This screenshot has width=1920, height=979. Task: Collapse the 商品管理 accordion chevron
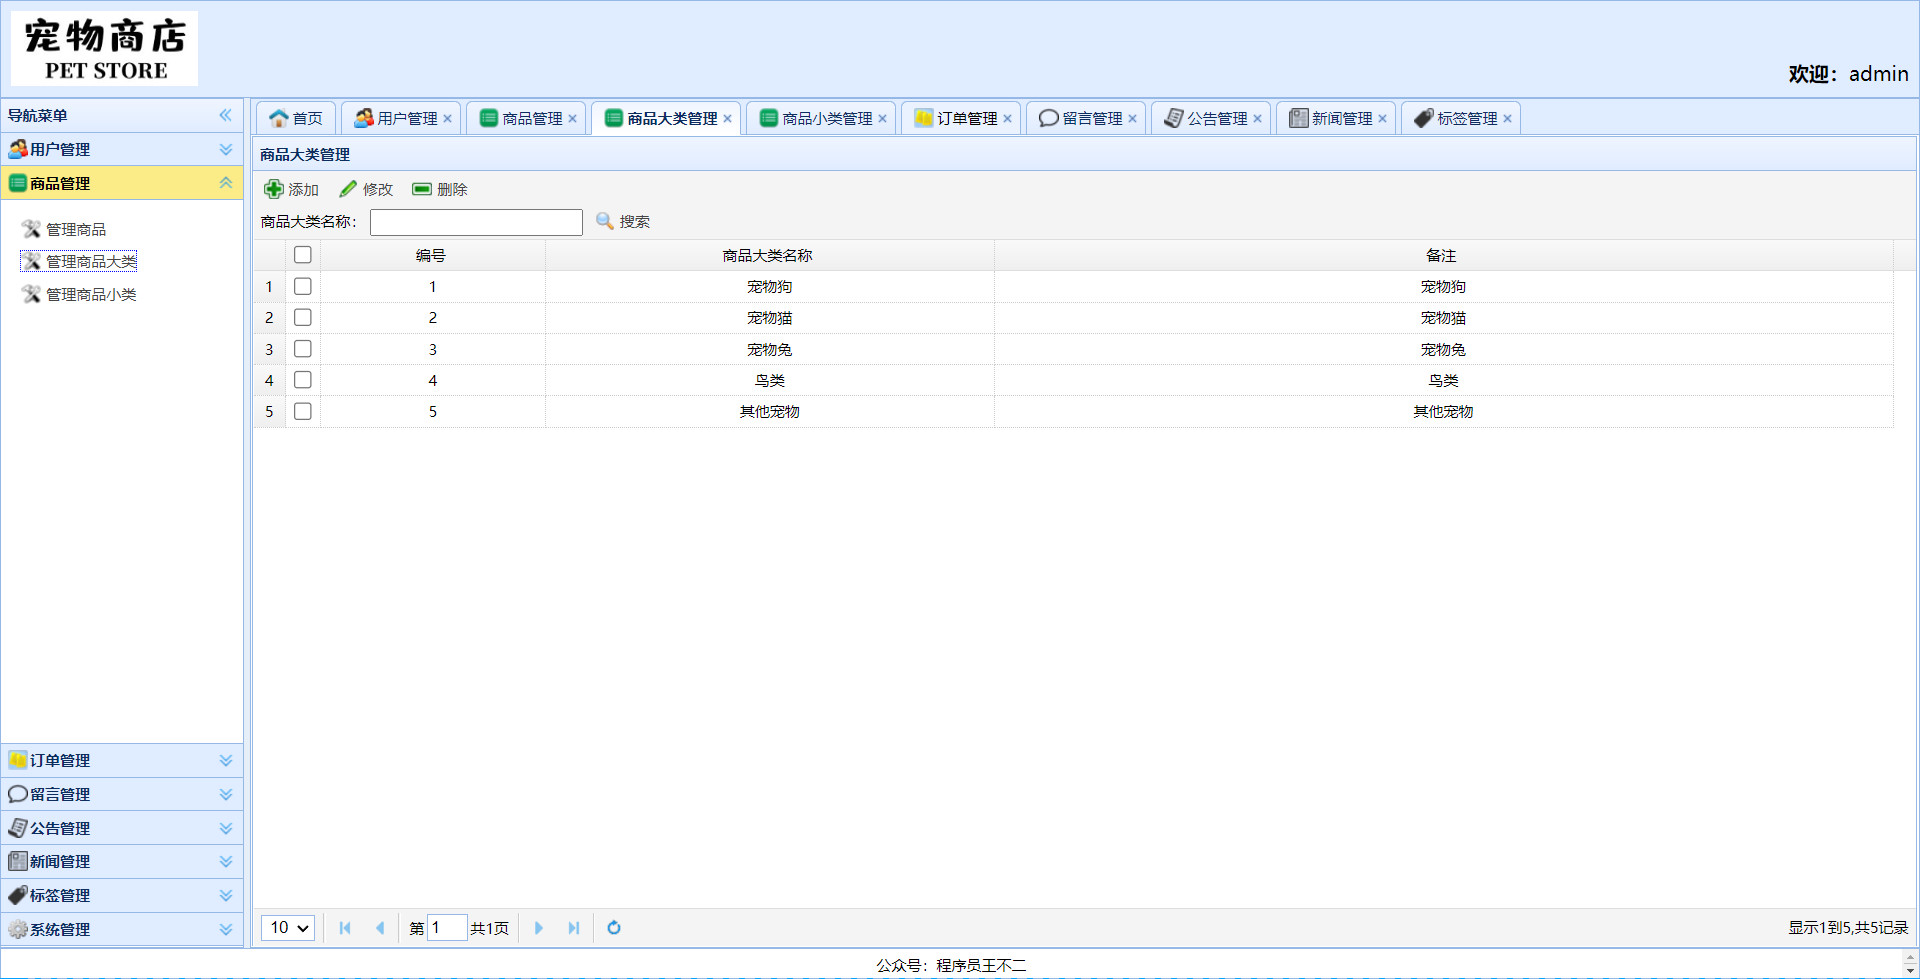point(226,183)
